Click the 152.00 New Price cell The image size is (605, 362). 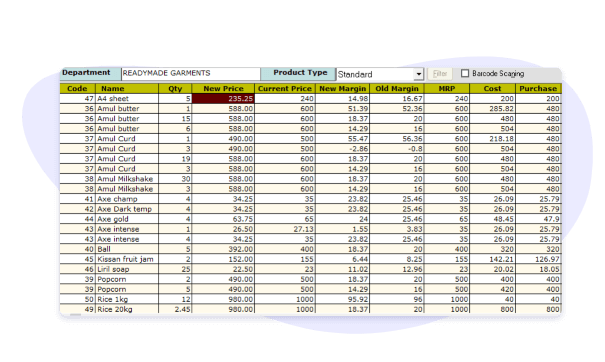pyautogui.click(x=223, y=259)
